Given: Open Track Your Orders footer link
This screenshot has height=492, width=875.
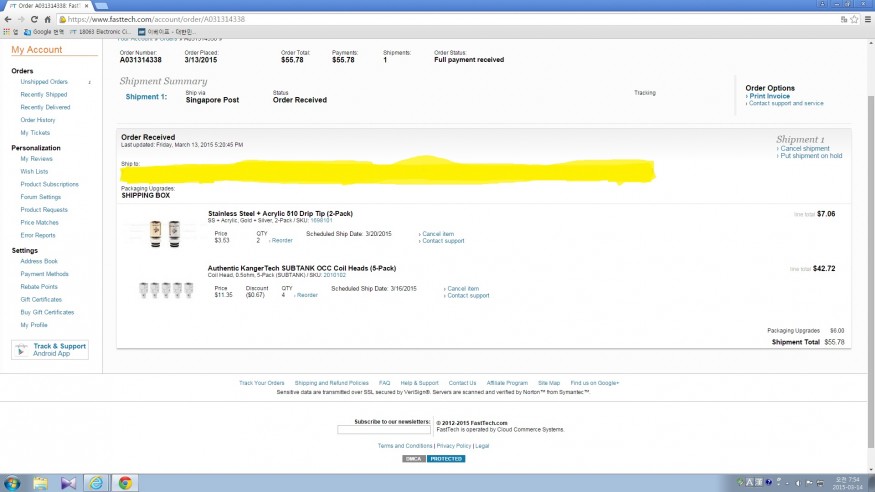Looking at the screenshot, I should 262,383.
